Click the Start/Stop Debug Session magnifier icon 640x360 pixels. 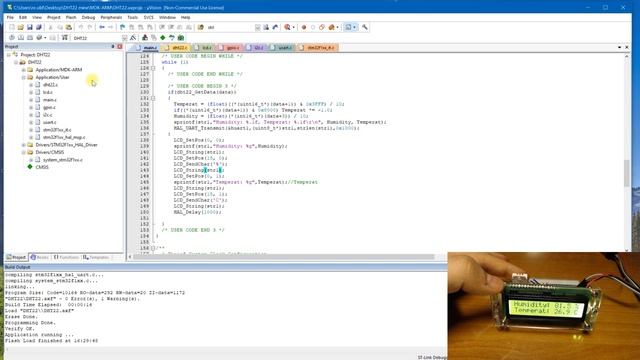coord(287,27)
